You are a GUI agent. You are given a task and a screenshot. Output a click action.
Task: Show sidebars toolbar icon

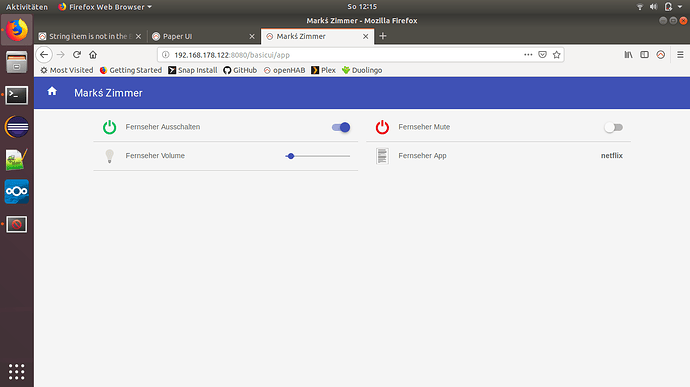pyautogui.click(x=645, y=55)
